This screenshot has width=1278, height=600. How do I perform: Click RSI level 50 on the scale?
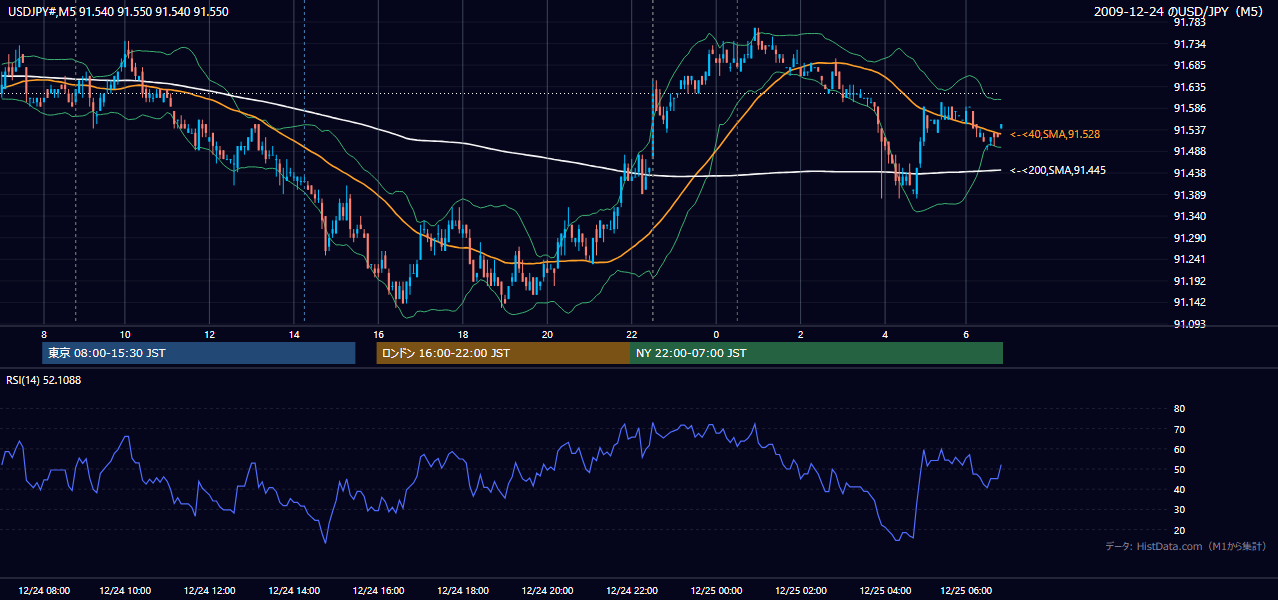(x=1179, y=469)
